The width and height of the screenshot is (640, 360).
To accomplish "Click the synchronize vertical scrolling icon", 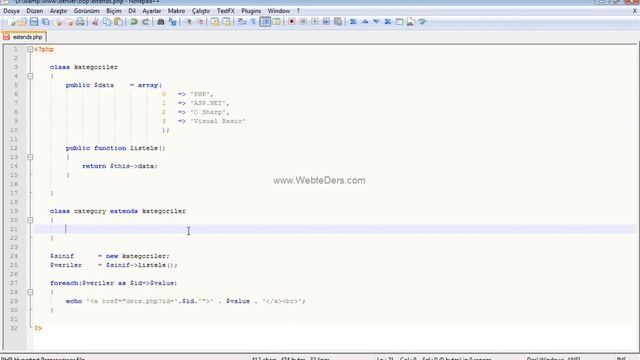I will [x=215, y=22].
